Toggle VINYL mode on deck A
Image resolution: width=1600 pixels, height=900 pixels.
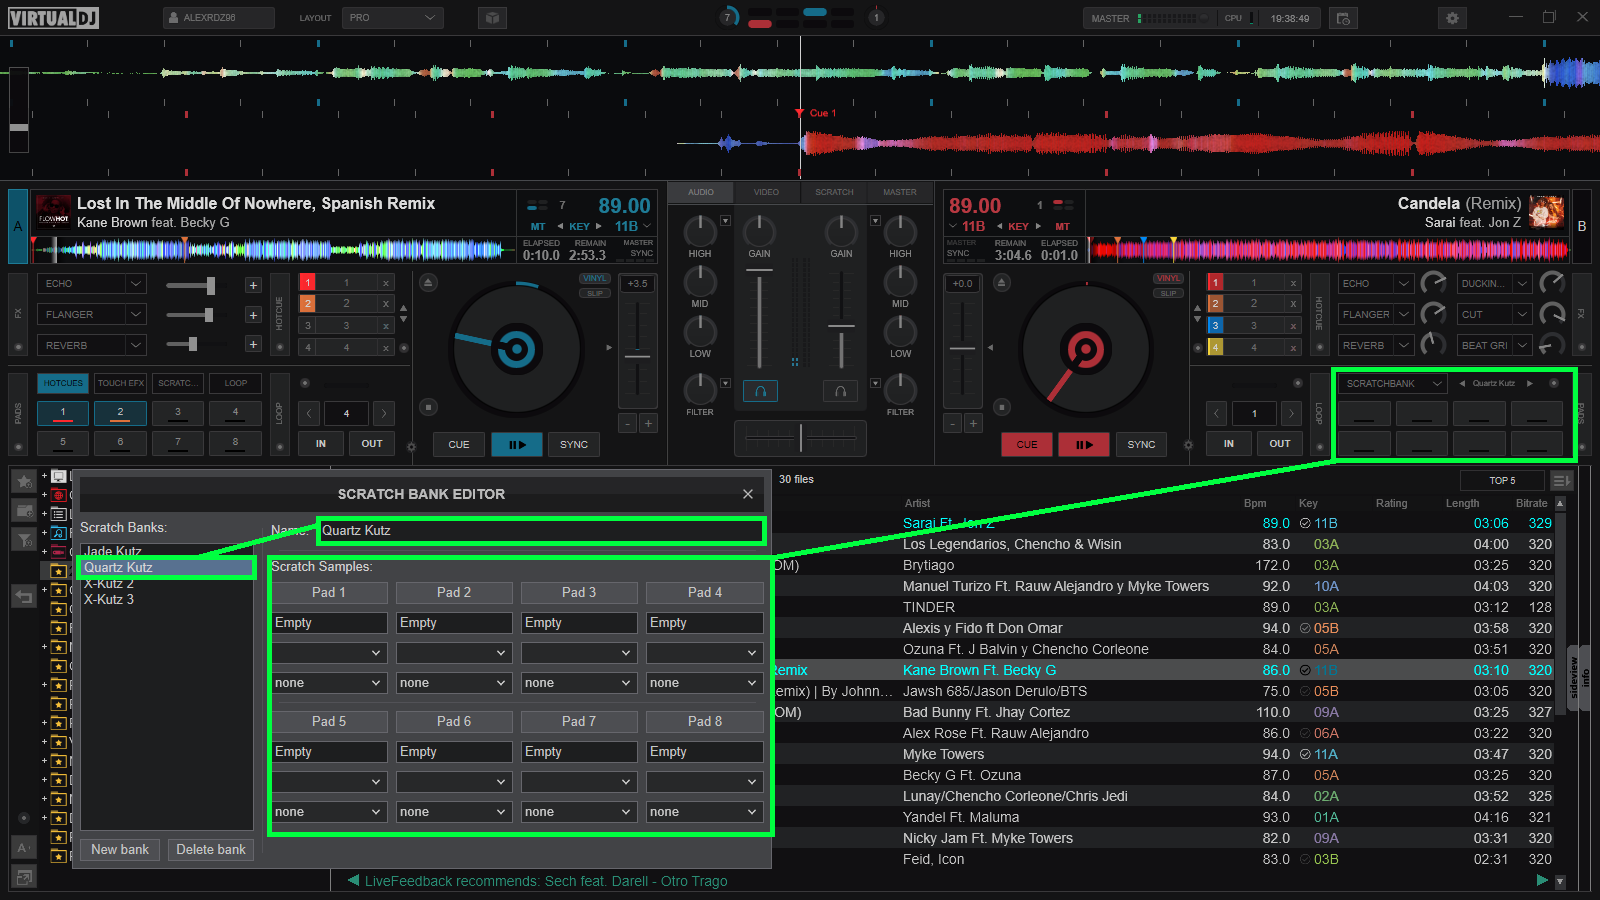(595, 279)
